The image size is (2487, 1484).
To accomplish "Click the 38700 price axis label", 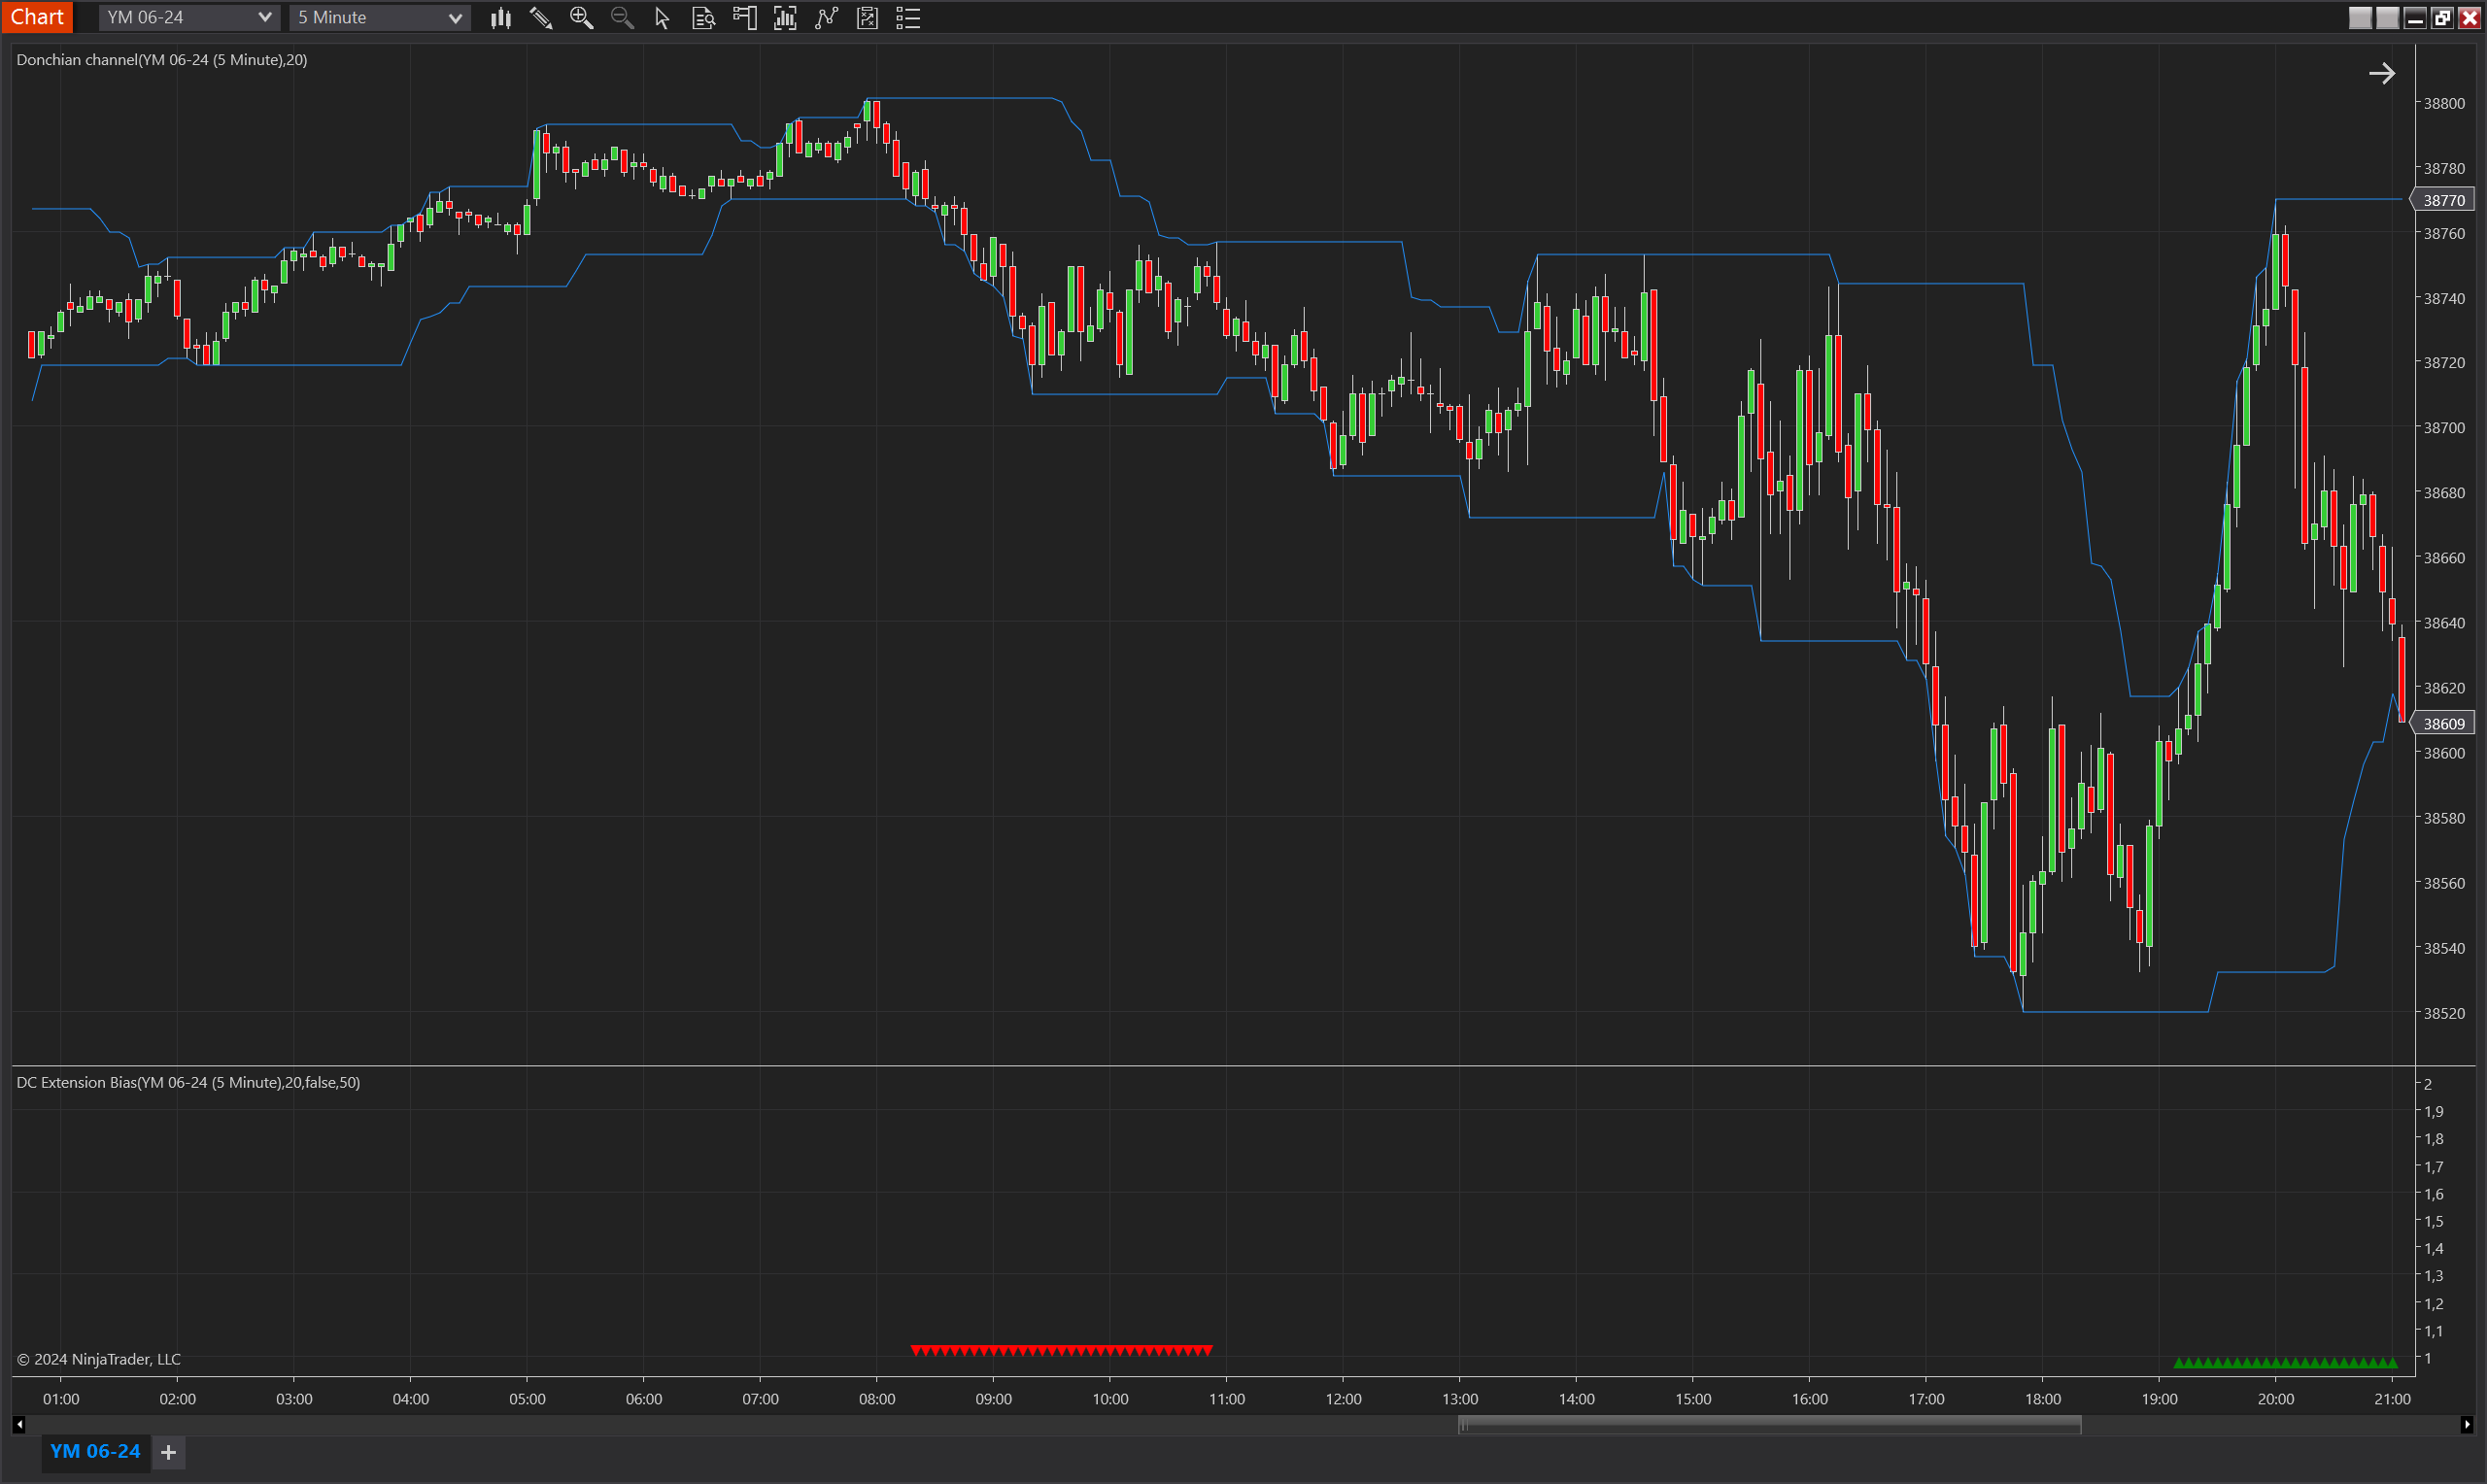I will (x=2443, y=427).
